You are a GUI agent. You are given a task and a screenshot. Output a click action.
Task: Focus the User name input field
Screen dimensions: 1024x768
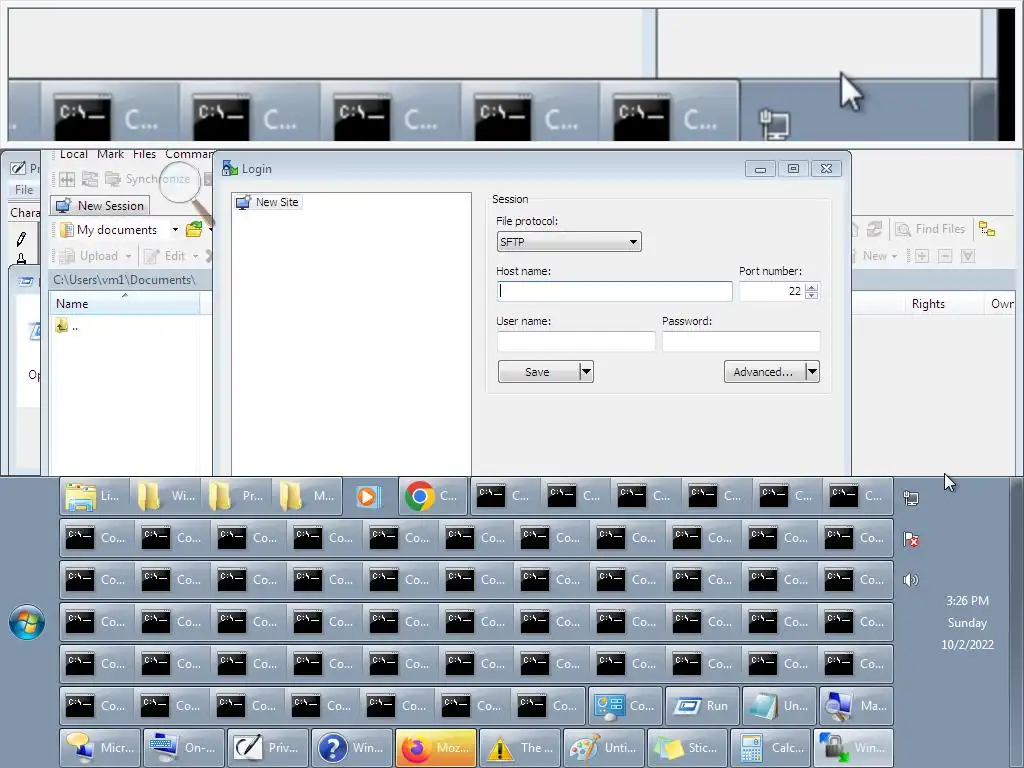[576, 341]
